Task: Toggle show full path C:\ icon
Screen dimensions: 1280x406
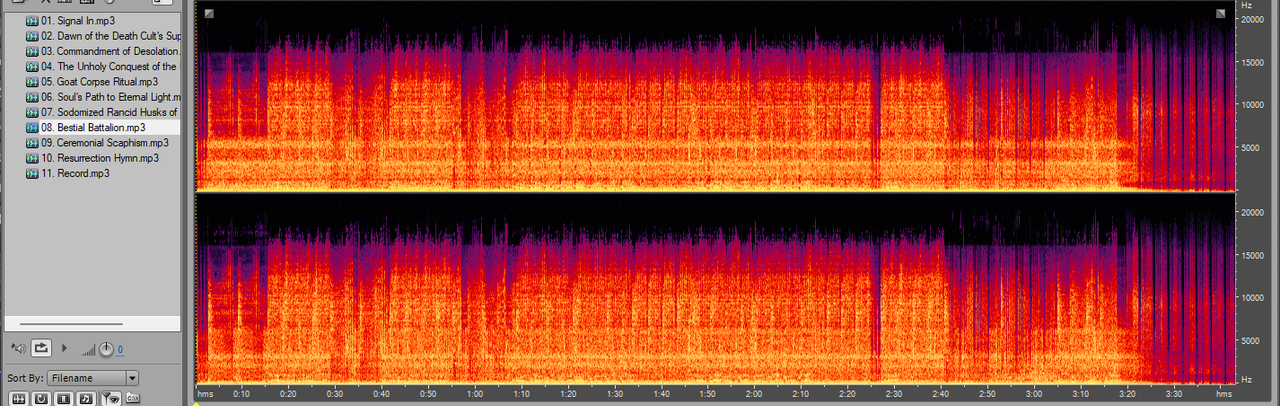Action: (x=133, y=399)
